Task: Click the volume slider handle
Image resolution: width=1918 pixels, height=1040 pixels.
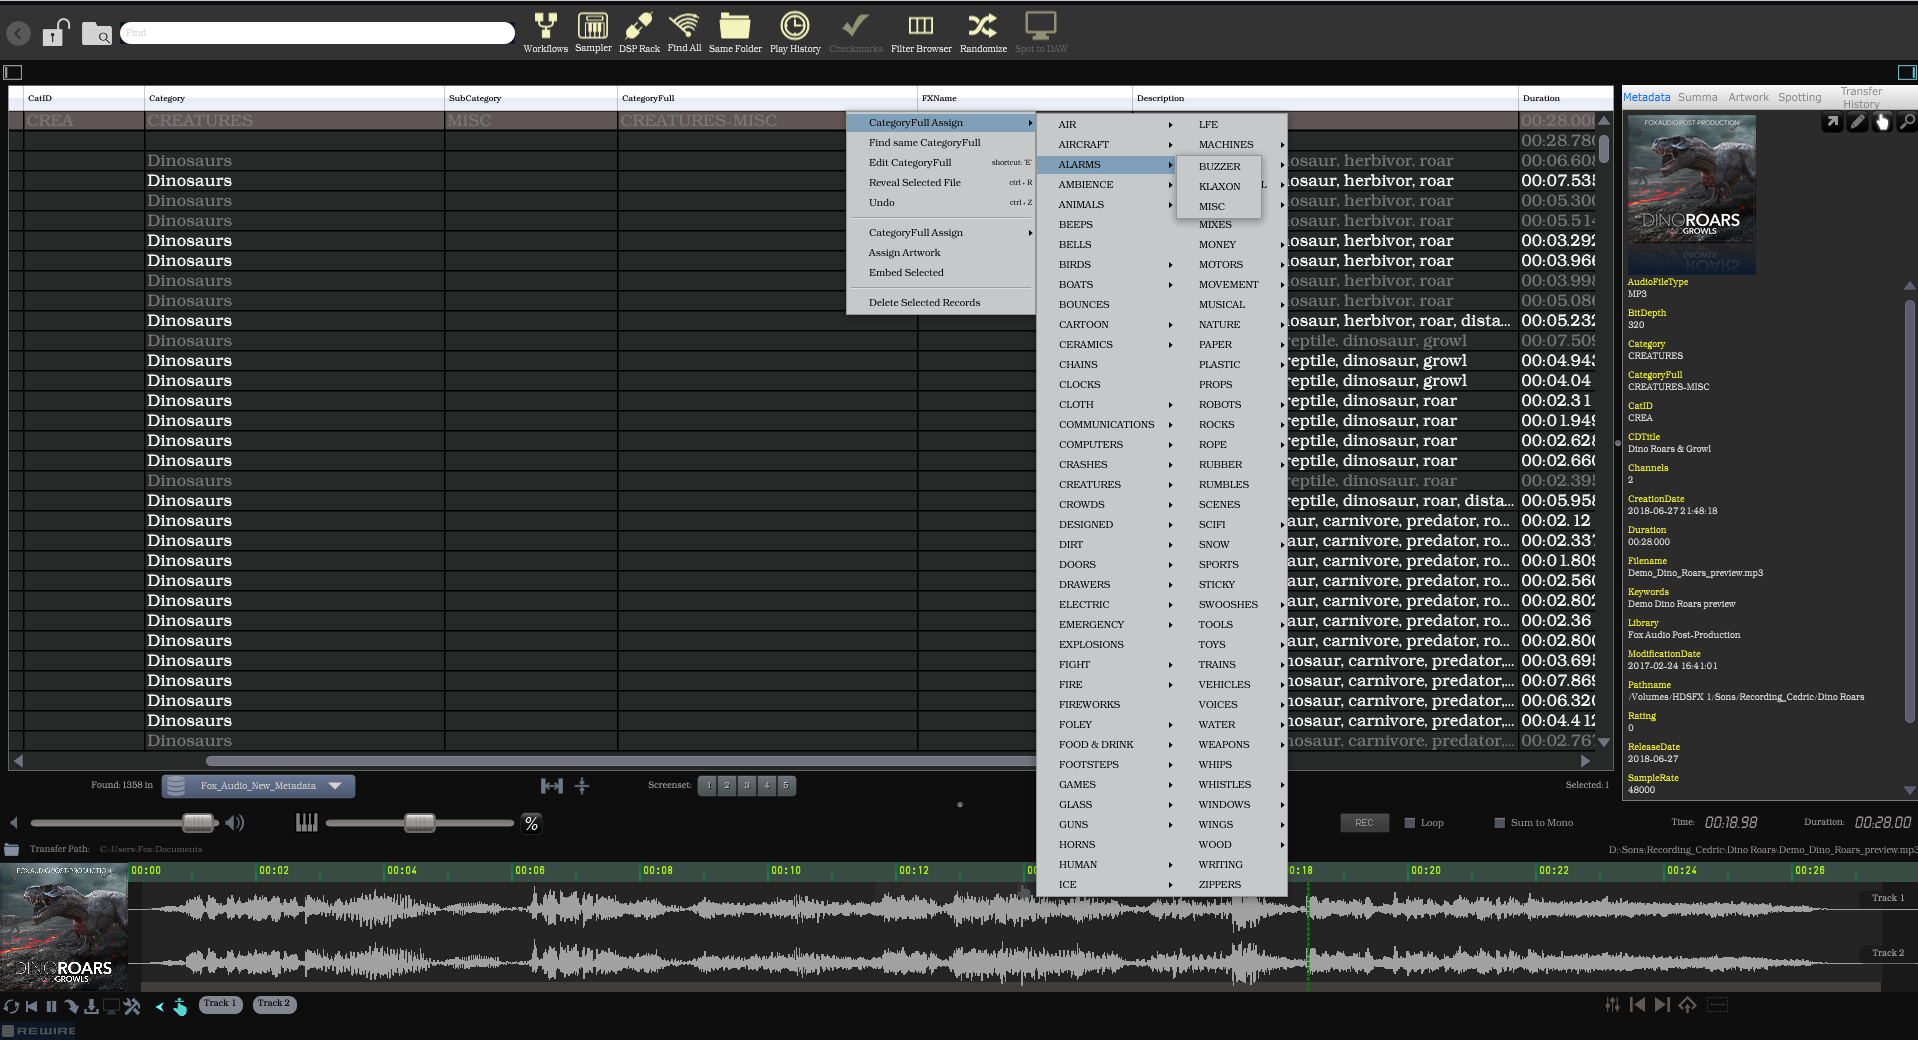Action: (x=198, y=823)
